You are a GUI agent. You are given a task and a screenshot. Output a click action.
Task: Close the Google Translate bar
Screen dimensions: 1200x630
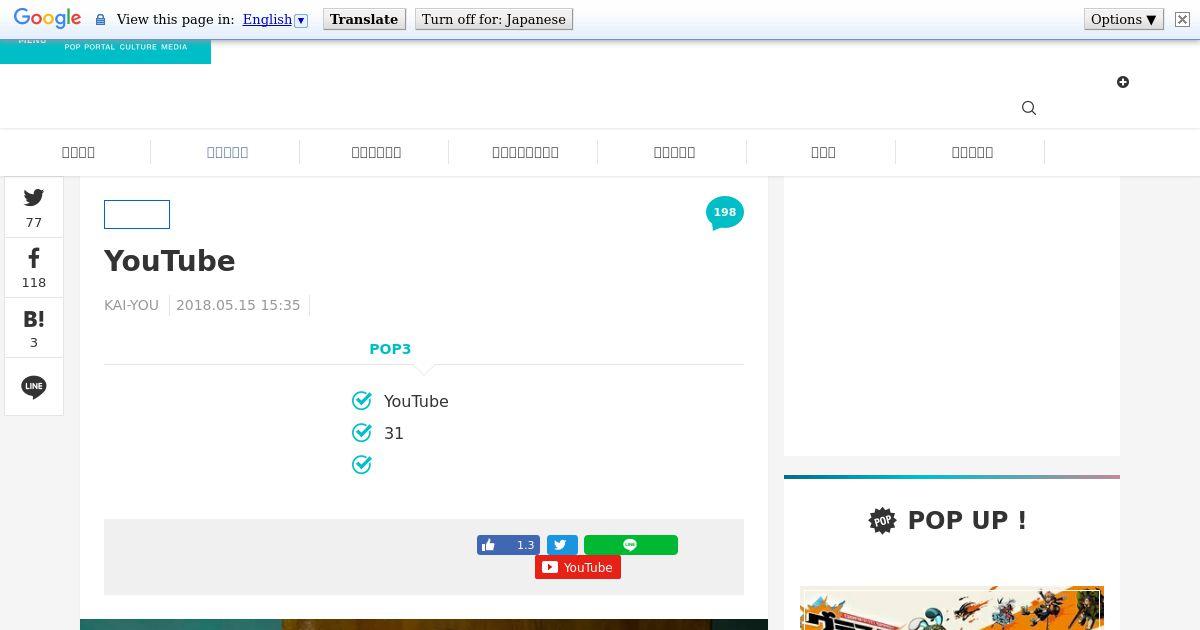coord(1182,19)
